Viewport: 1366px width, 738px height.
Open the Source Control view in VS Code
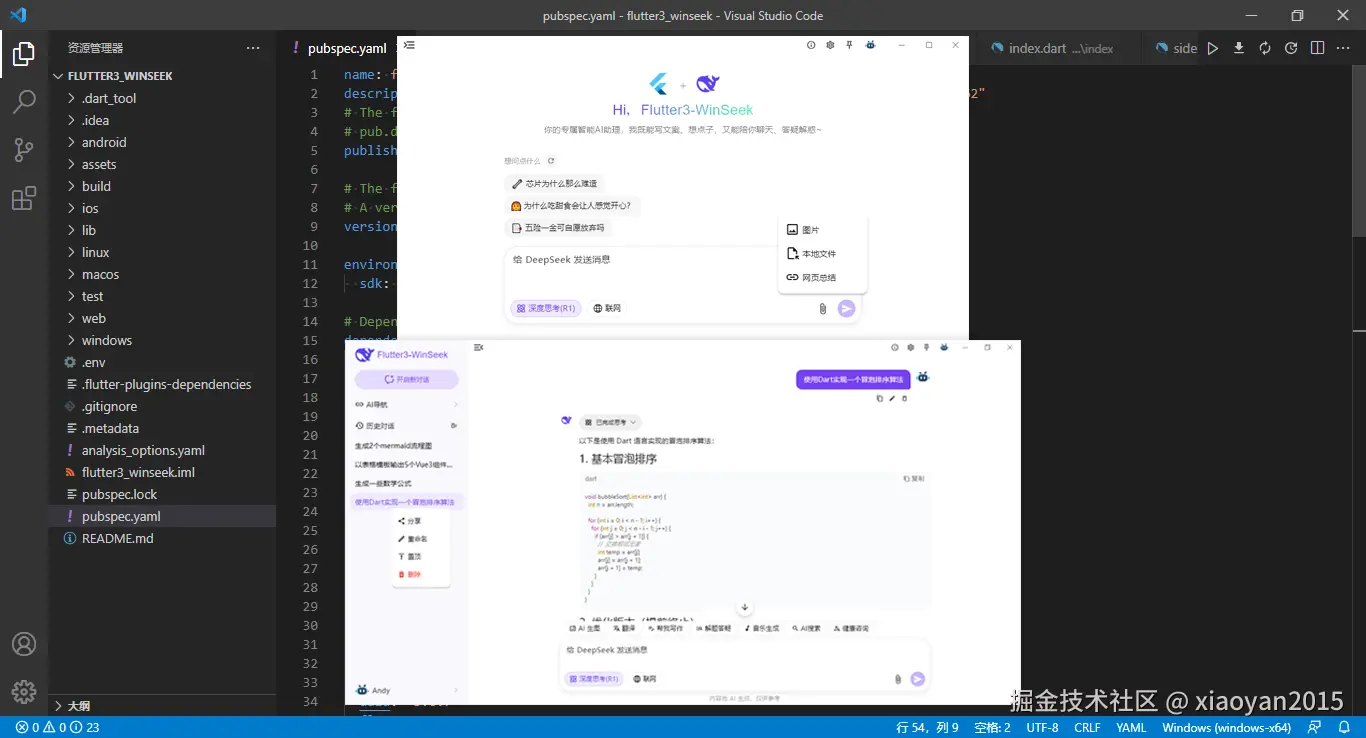point(22,149)
